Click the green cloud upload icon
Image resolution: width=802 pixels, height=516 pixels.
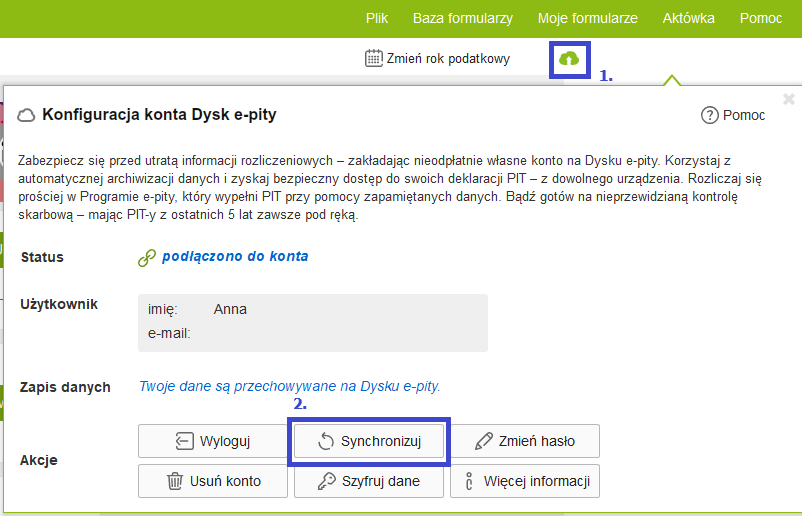click(569, 59)
